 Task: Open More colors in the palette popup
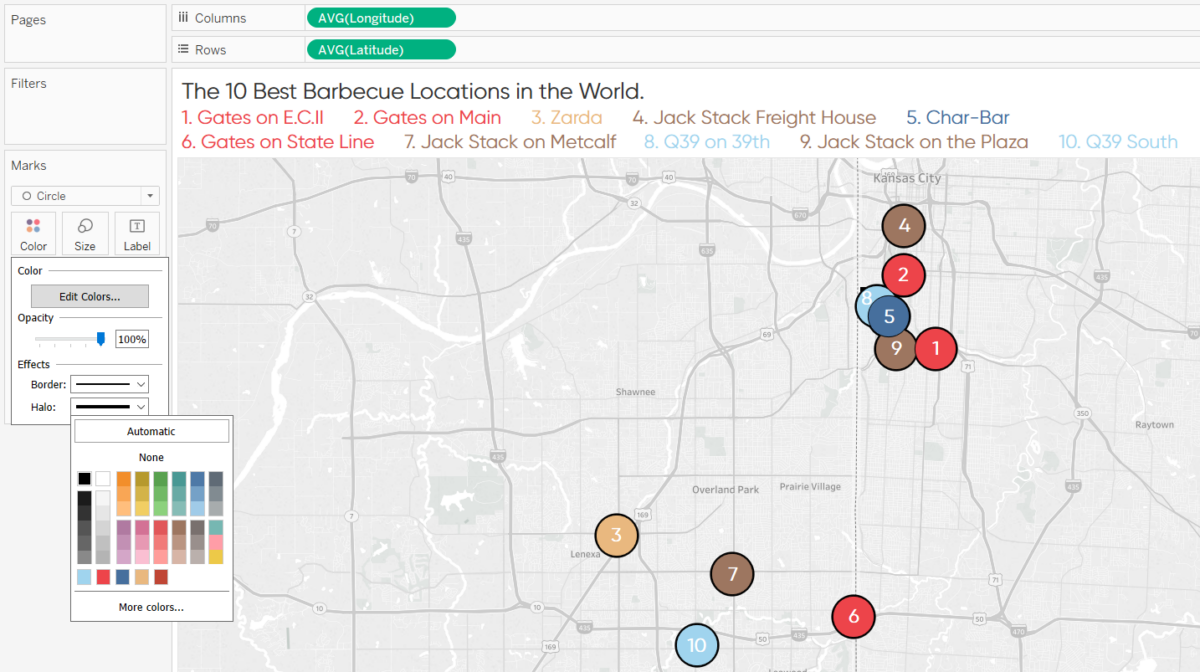coord(151,606)
